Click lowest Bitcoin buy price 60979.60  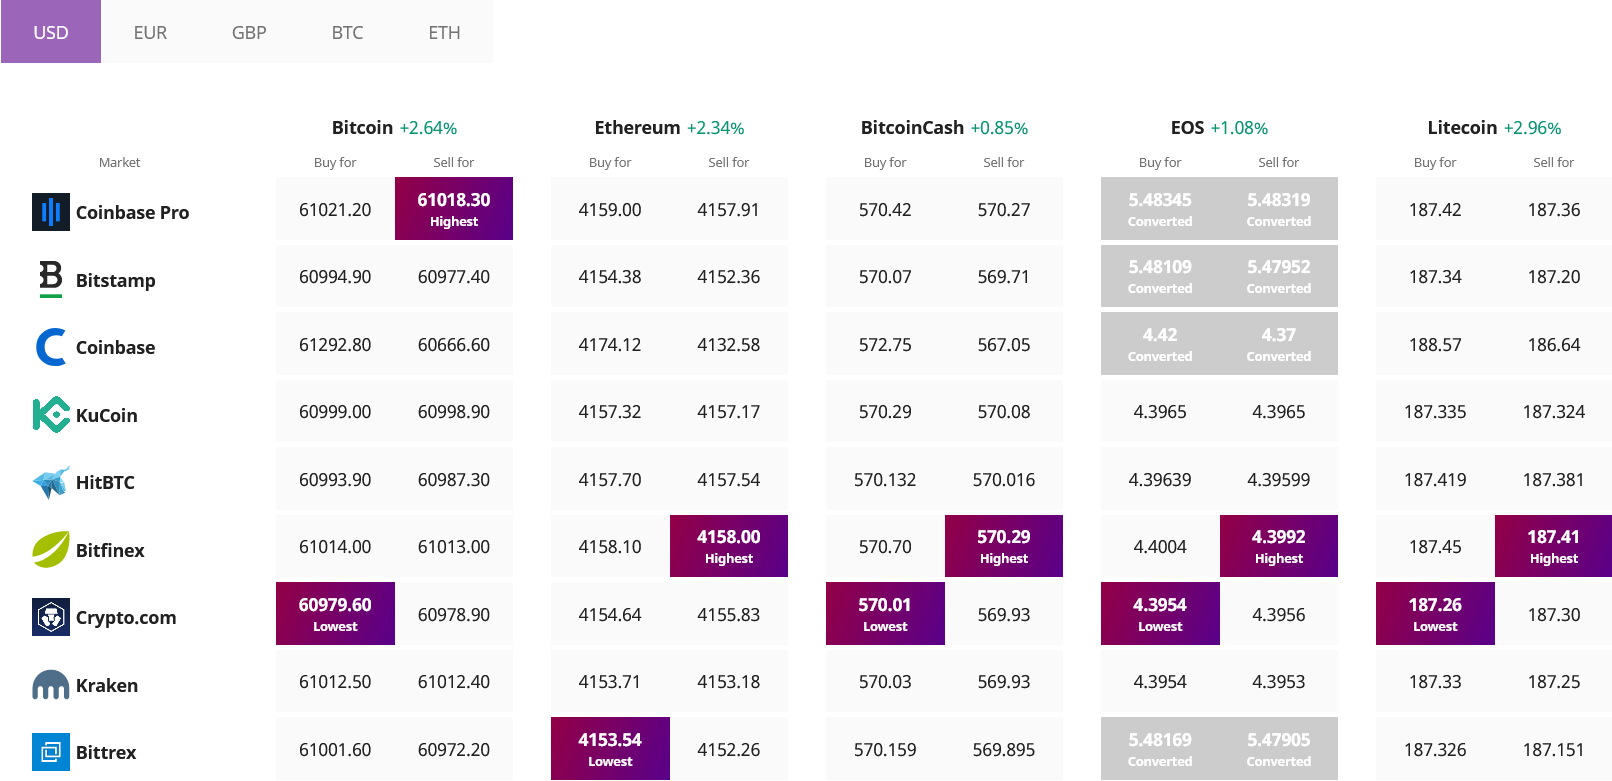335,614
